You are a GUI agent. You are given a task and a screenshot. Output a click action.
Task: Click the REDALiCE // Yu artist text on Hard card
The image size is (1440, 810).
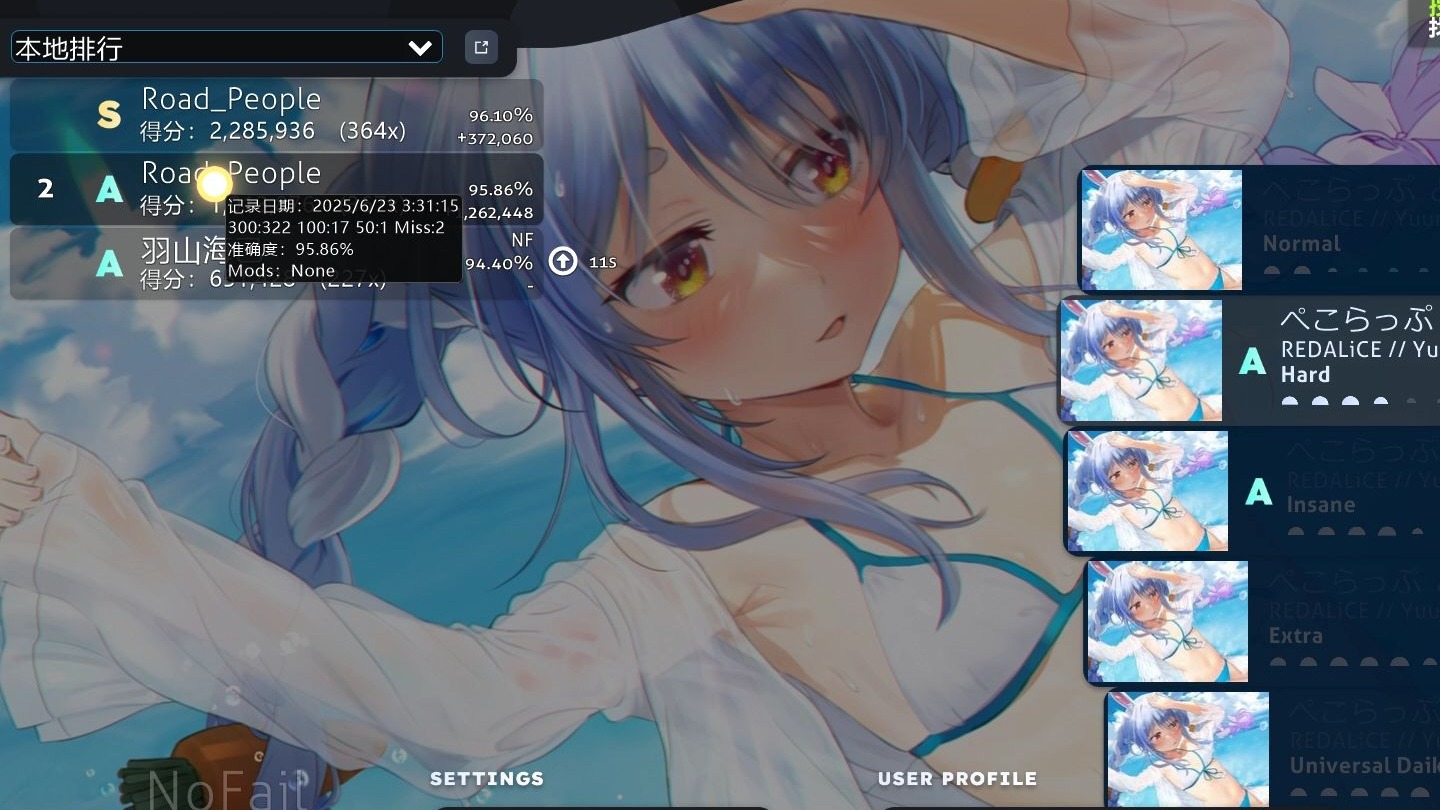1360,349
